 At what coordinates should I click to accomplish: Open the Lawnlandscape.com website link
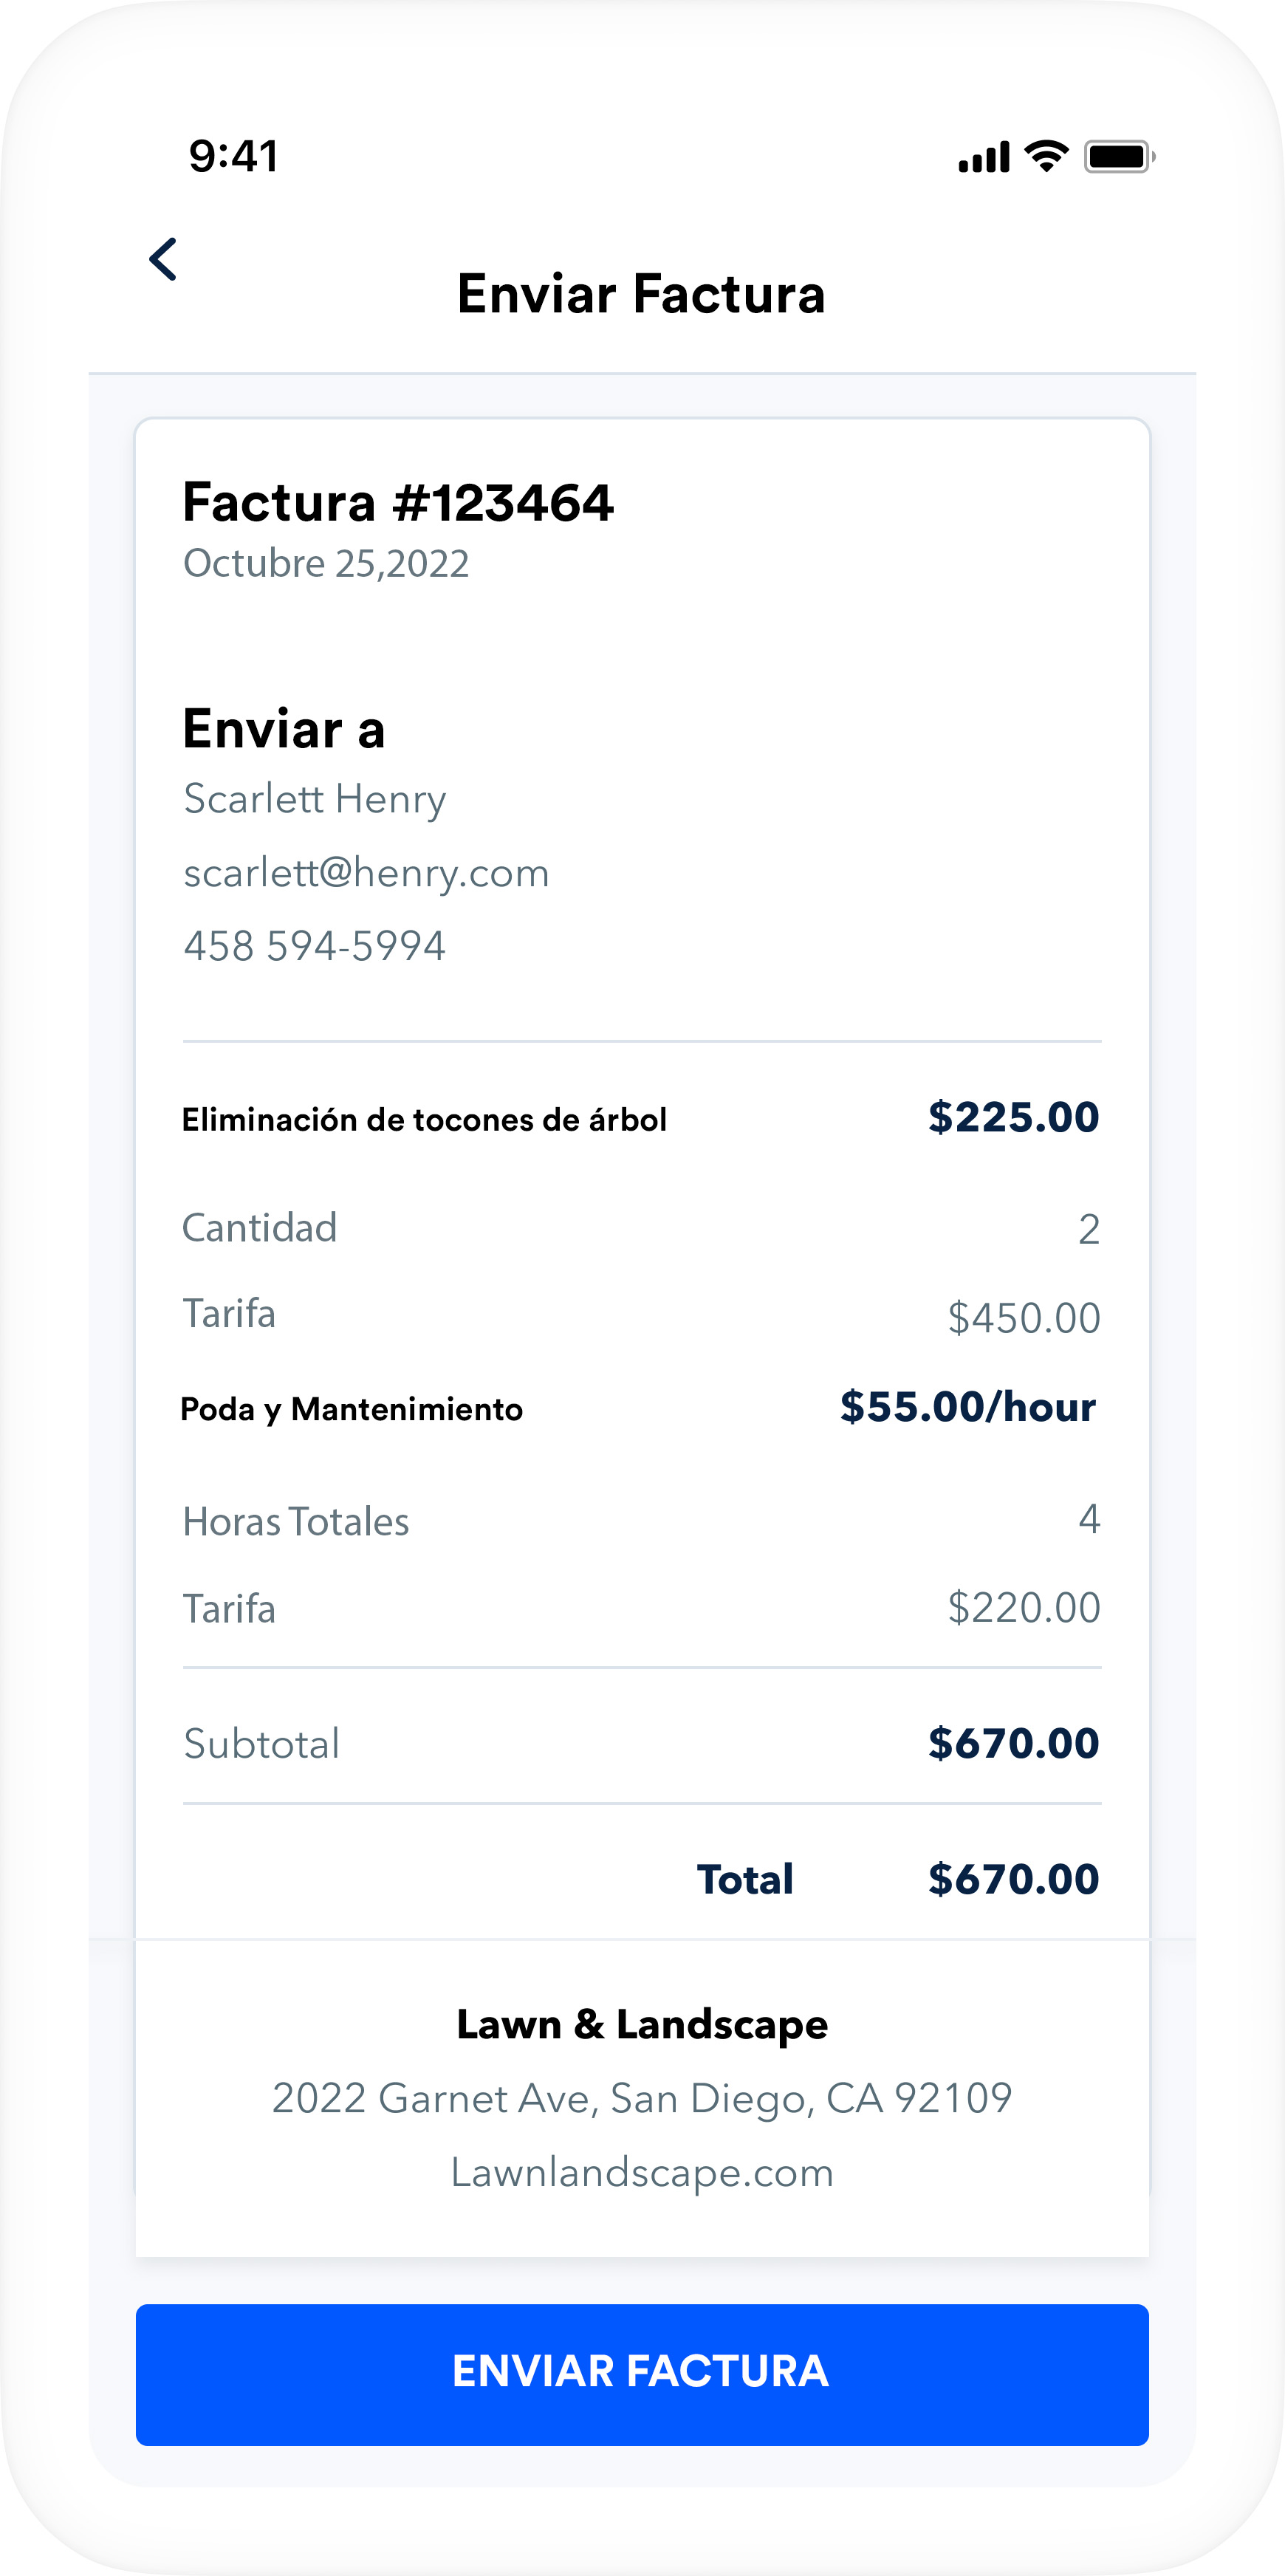(x=642, y=2172)
